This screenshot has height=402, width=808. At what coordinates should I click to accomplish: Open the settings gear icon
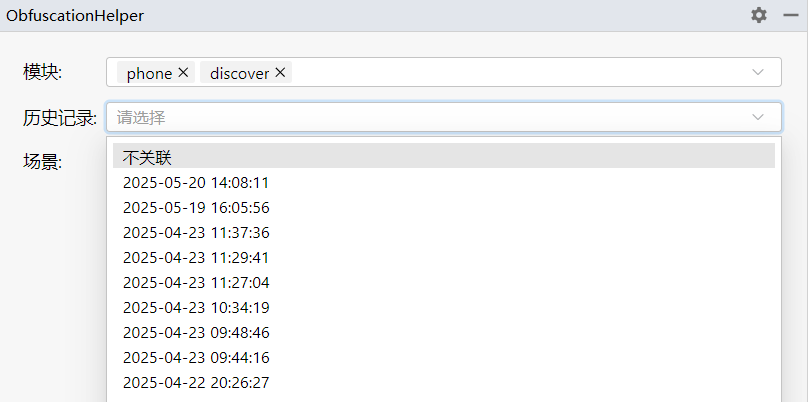[759, 15]
